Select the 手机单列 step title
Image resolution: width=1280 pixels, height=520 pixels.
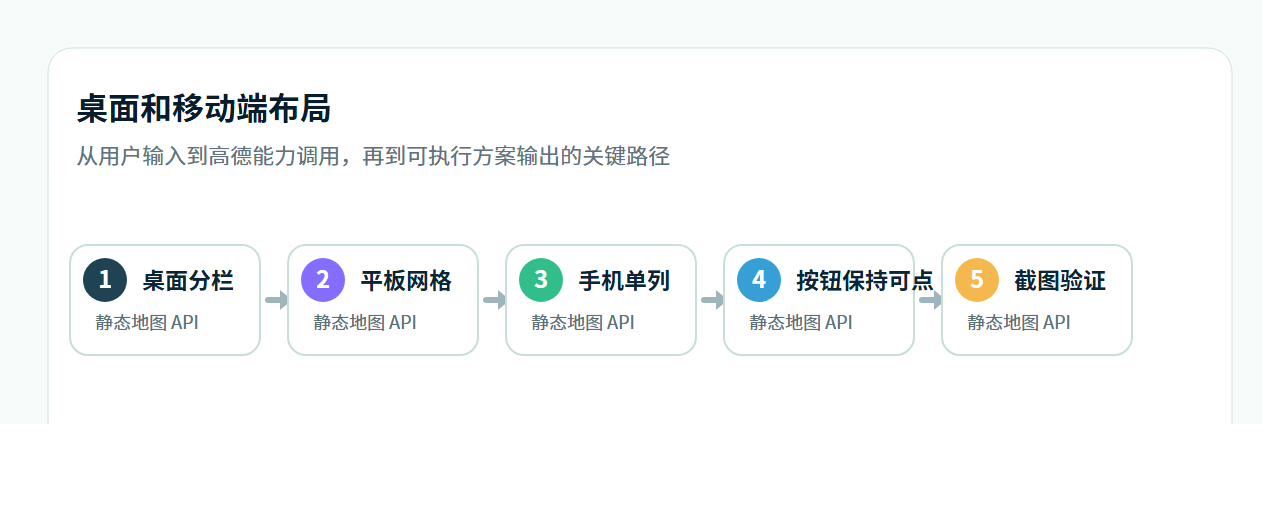click(x=624, y=281)
